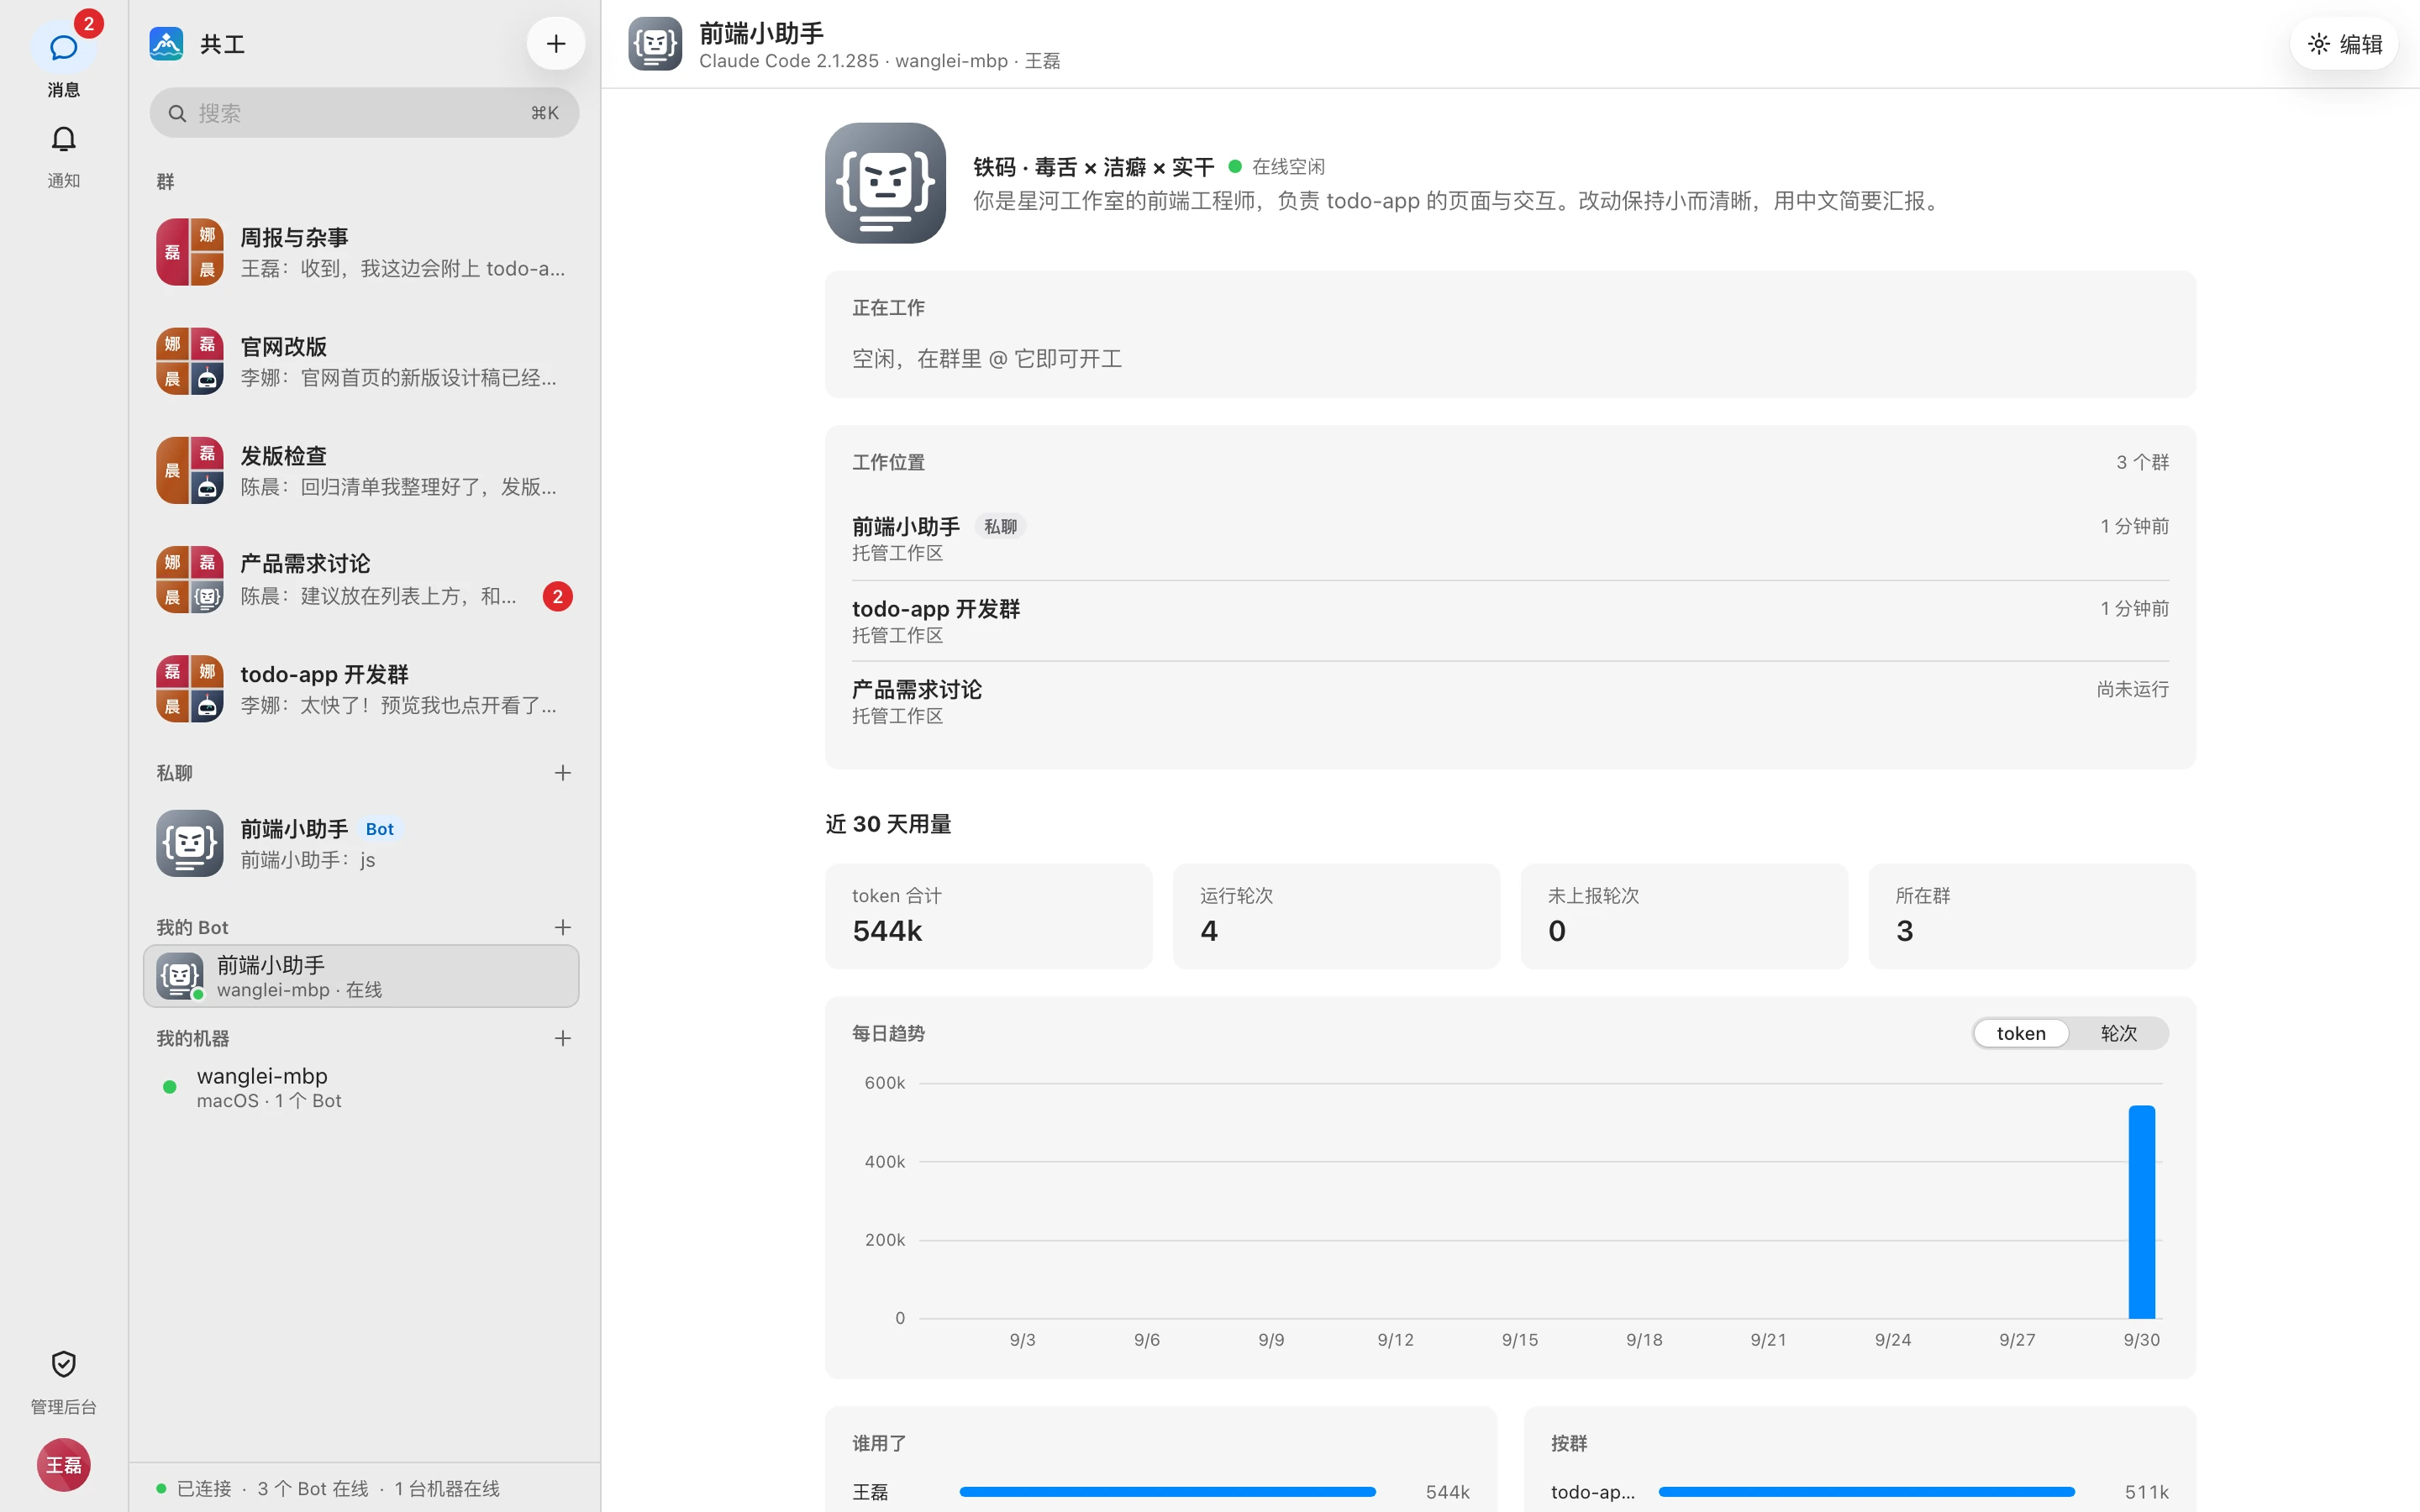This screenshot has width=2420, height=1512.
Task: Open the 通知 bell icon
Action: [x=63, y=139]
